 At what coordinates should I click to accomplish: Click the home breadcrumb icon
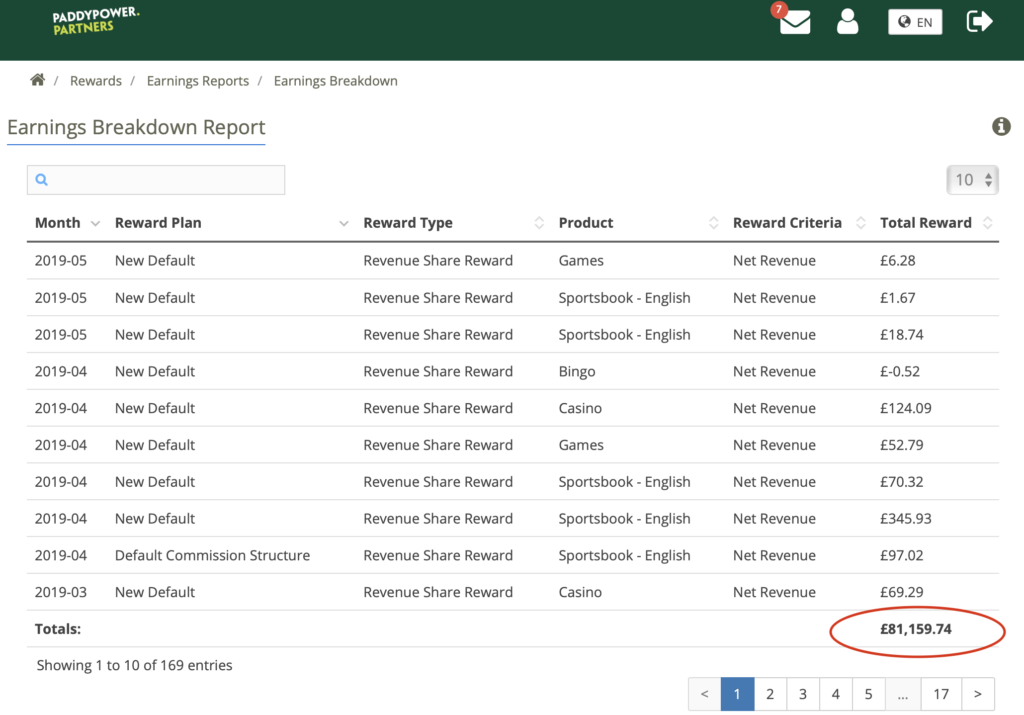[x=37, y=80]
